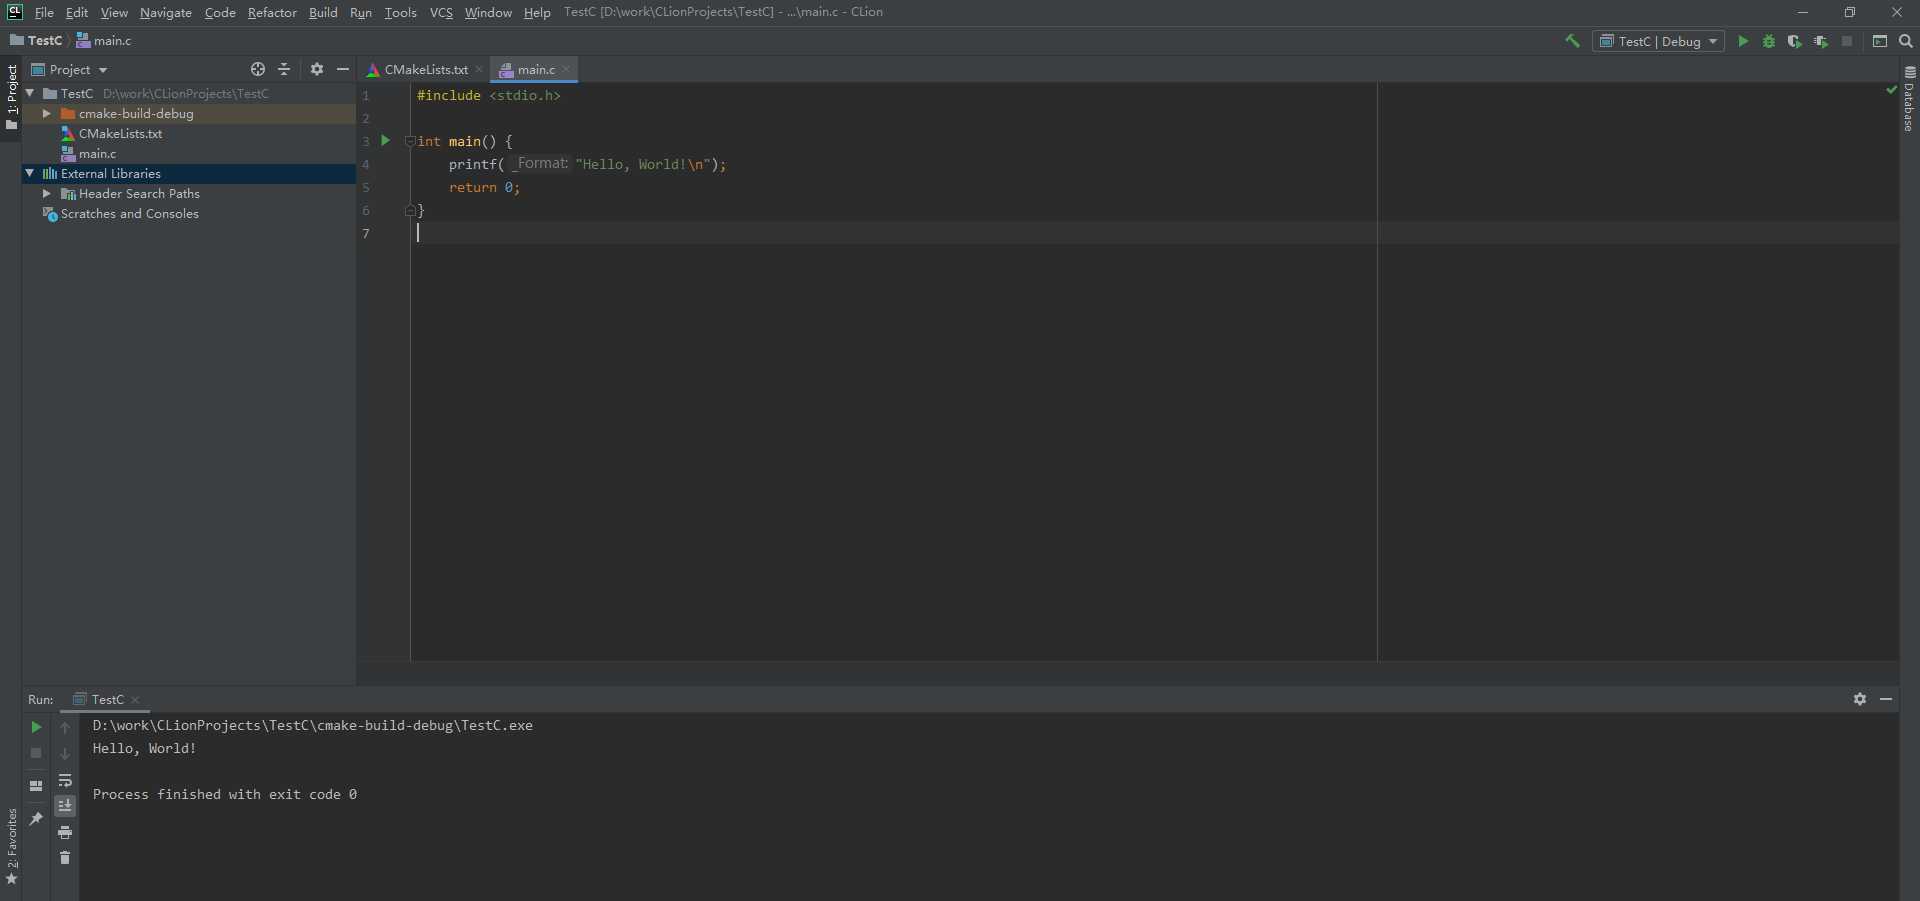
Task: Open Search Everywhere magnifier icon
Action: click(x=1906, y=41)
